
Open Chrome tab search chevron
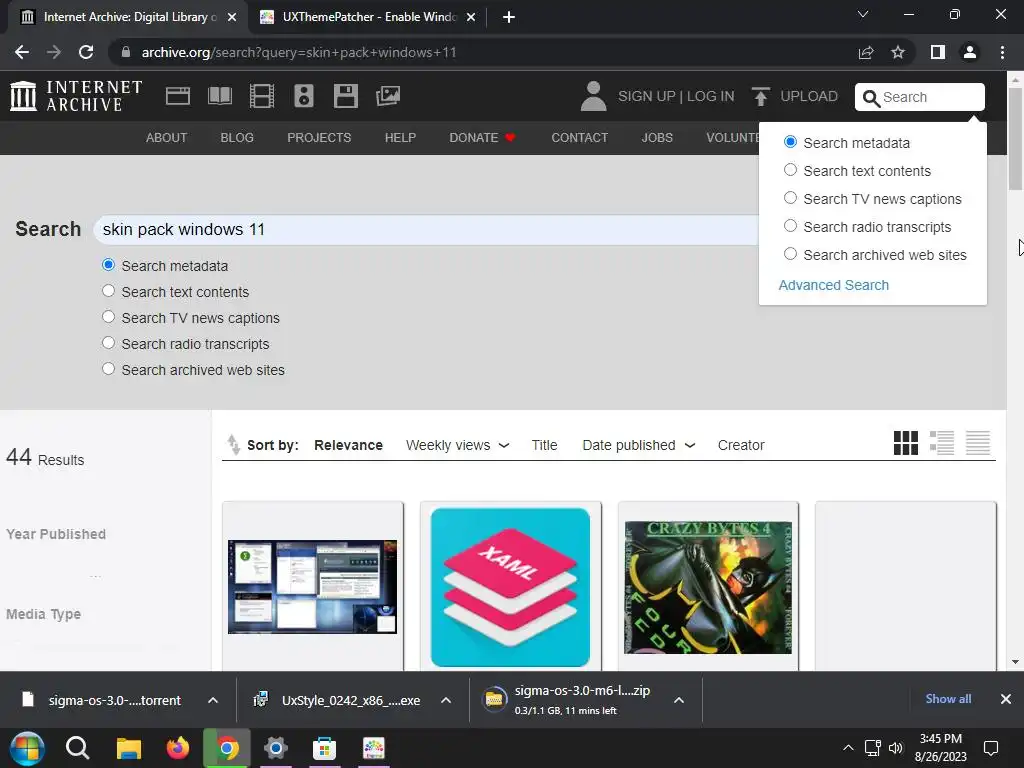point(863,14)
